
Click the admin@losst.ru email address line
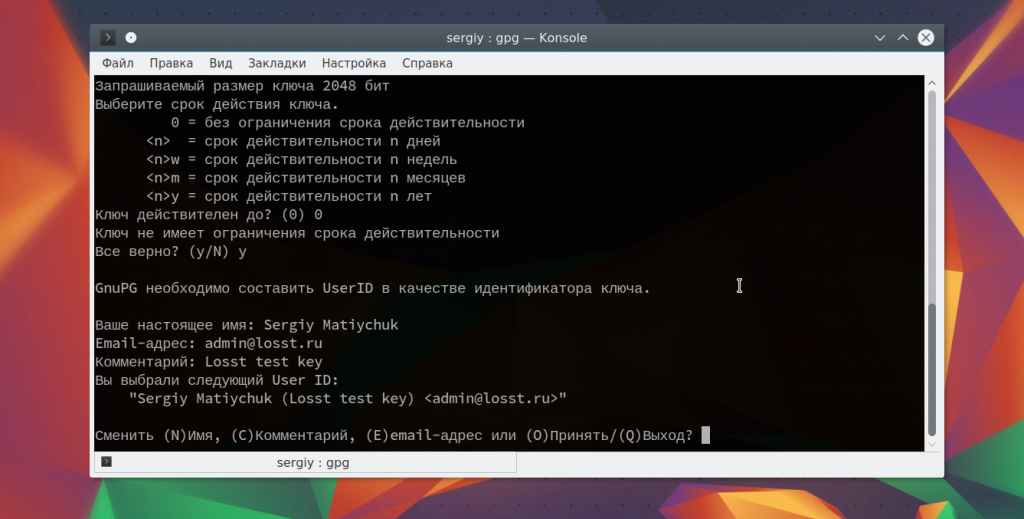(x=208, y=344)
